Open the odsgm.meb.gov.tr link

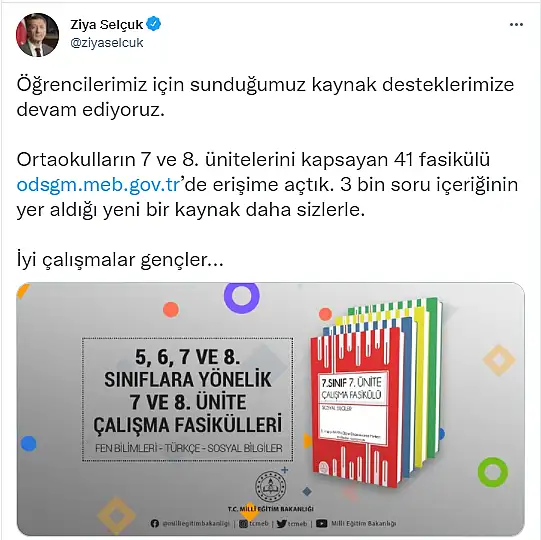(99, 185)
